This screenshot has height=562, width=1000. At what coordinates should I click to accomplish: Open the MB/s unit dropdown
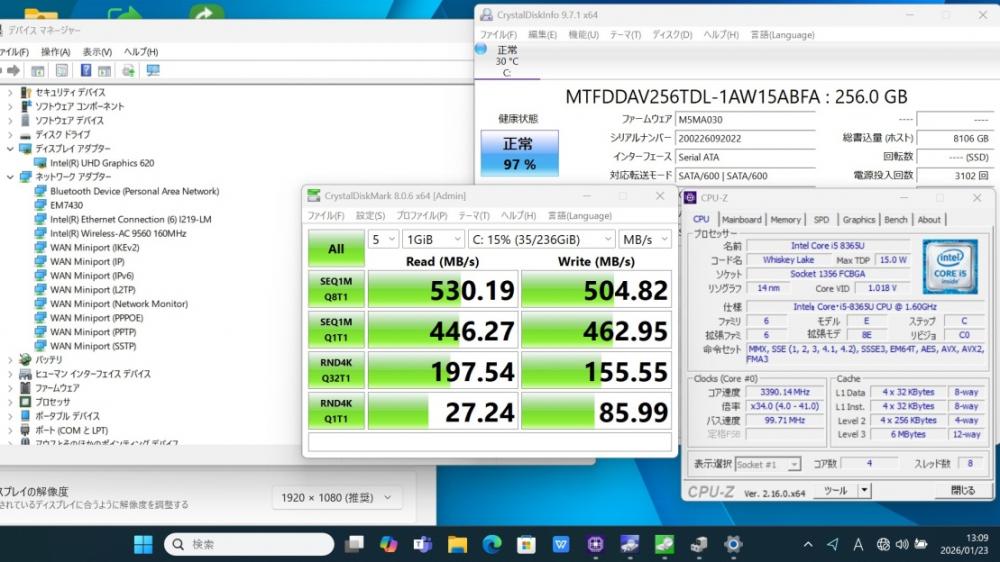click(645, 239)
